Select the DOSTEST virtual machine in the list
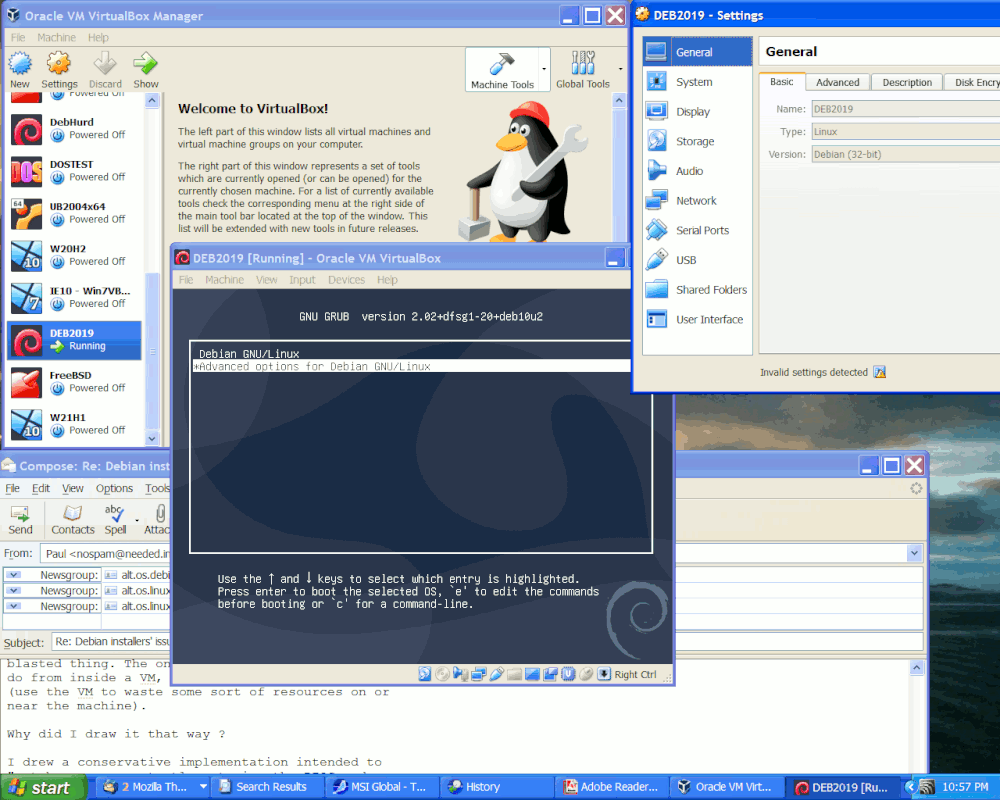 (x=75, y=171)
